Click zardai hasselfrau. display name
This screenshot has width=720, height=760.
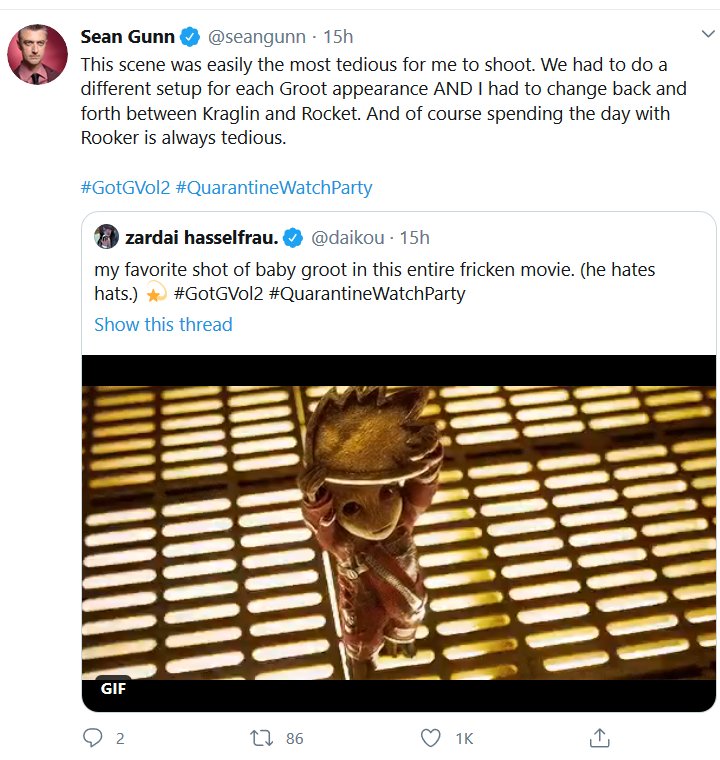click(201, 237)
